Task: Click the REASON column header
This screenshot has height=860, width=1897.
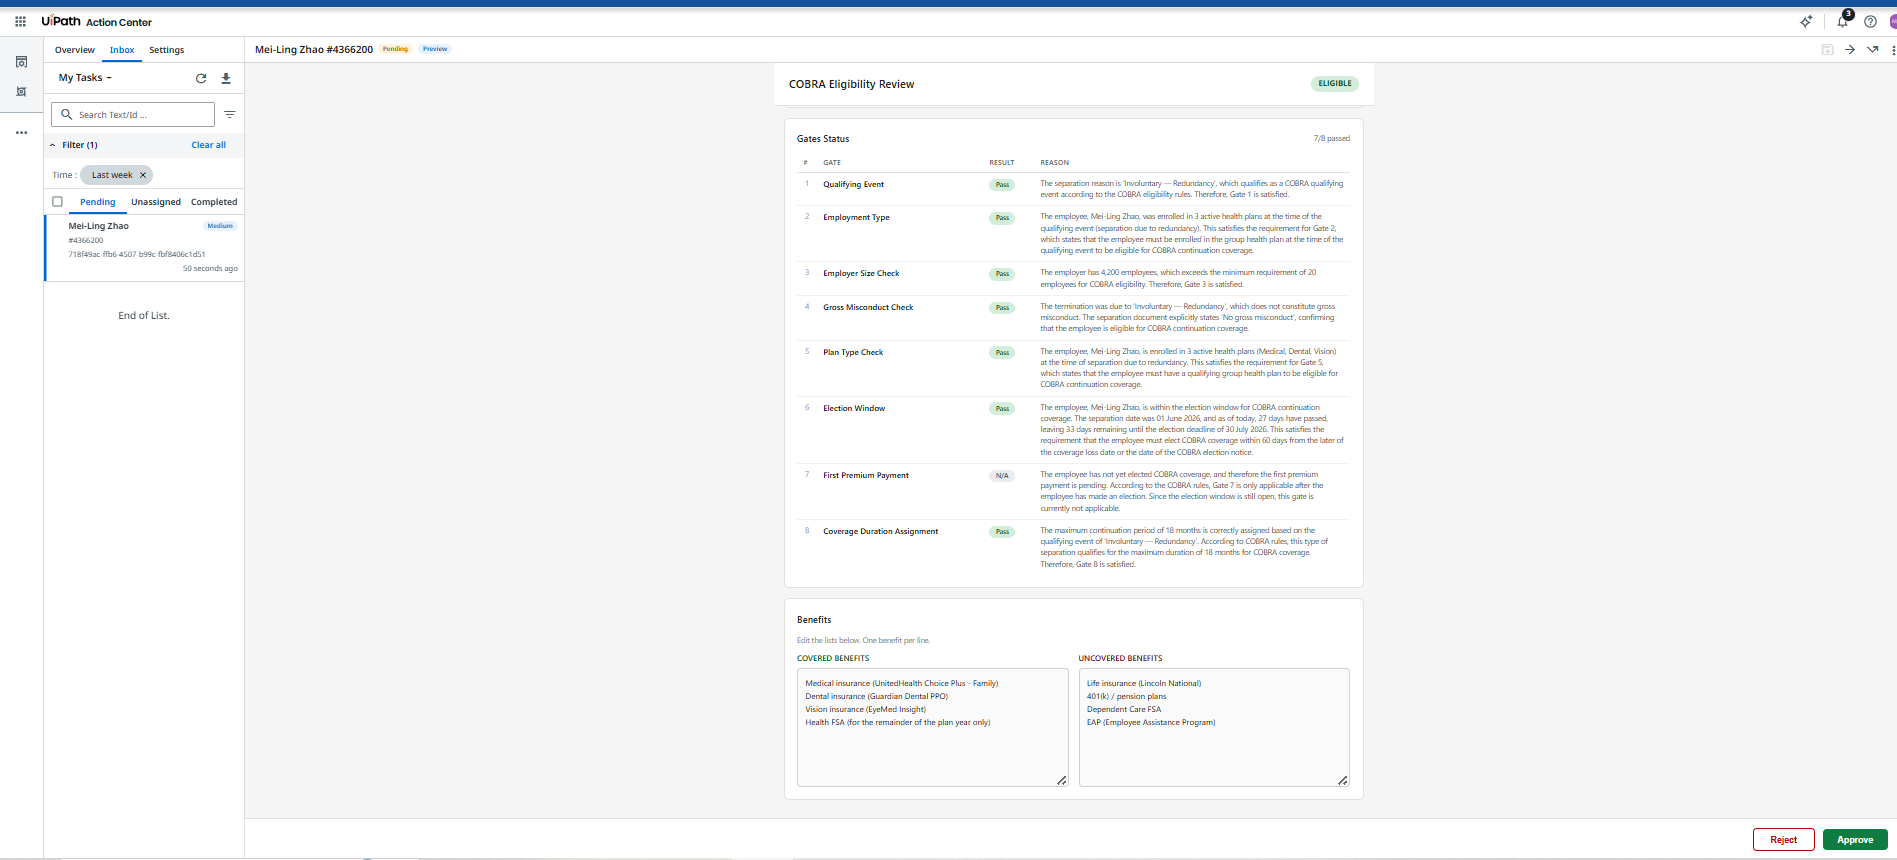Action: pyautogui.click(x=1054, y=162)
